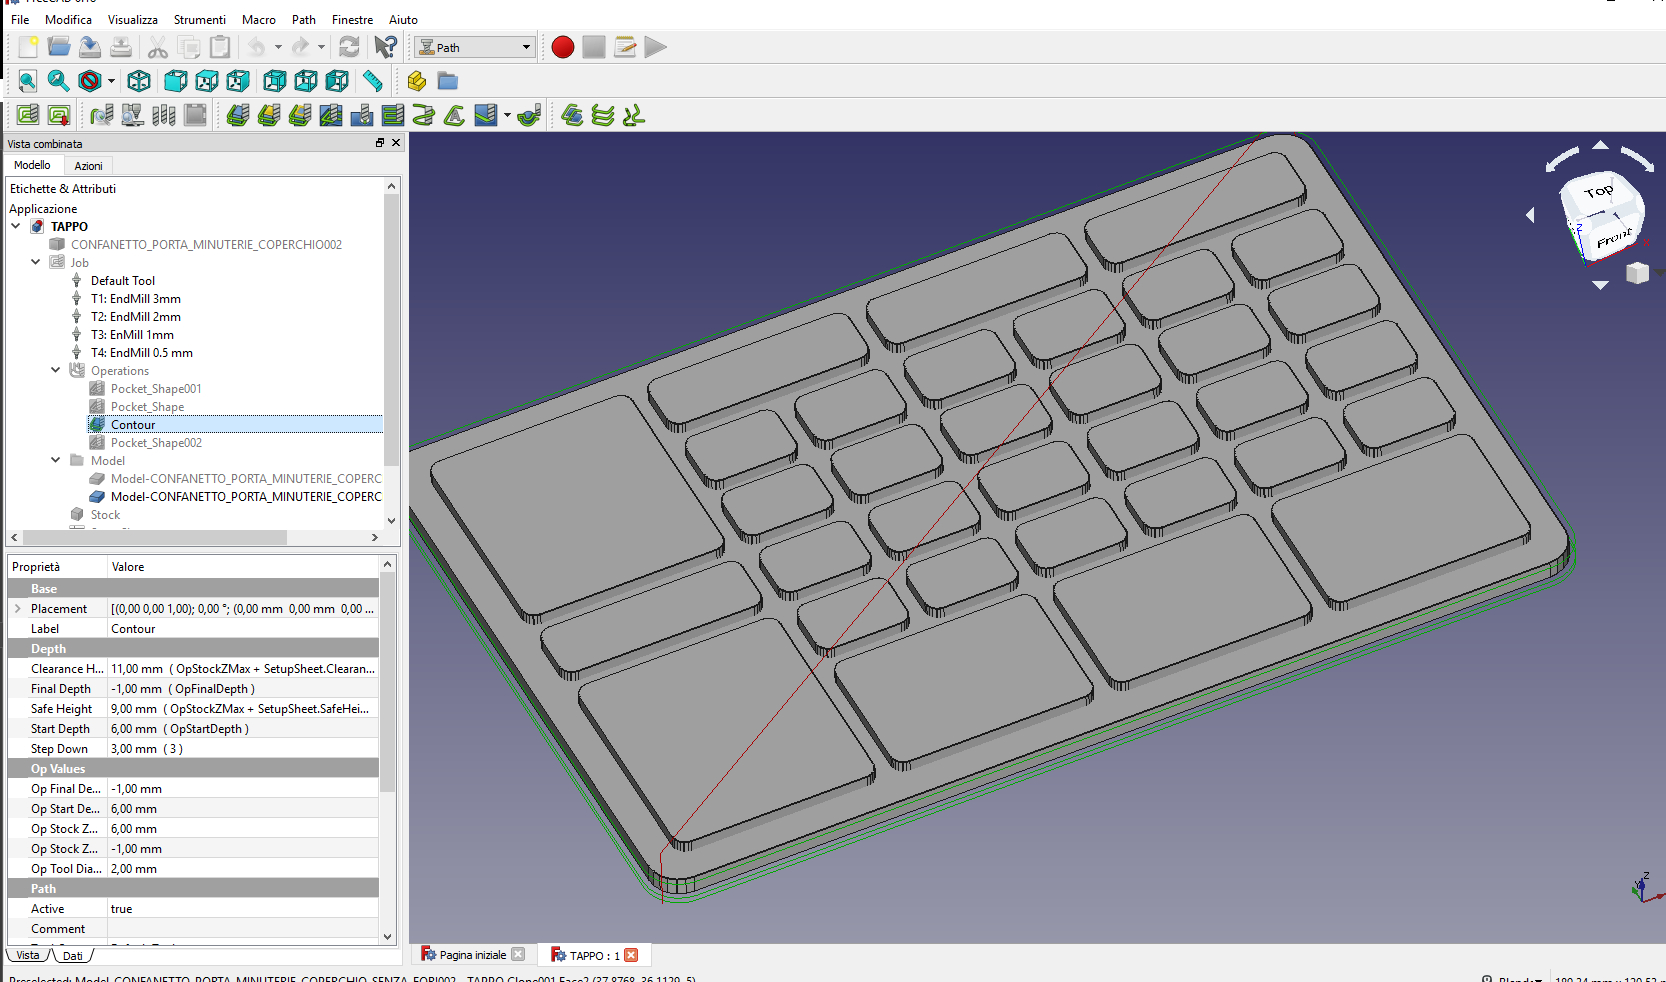Open the Modifica menu
The height and width of the screenshot is (982, 1666).
pos(68,19)
